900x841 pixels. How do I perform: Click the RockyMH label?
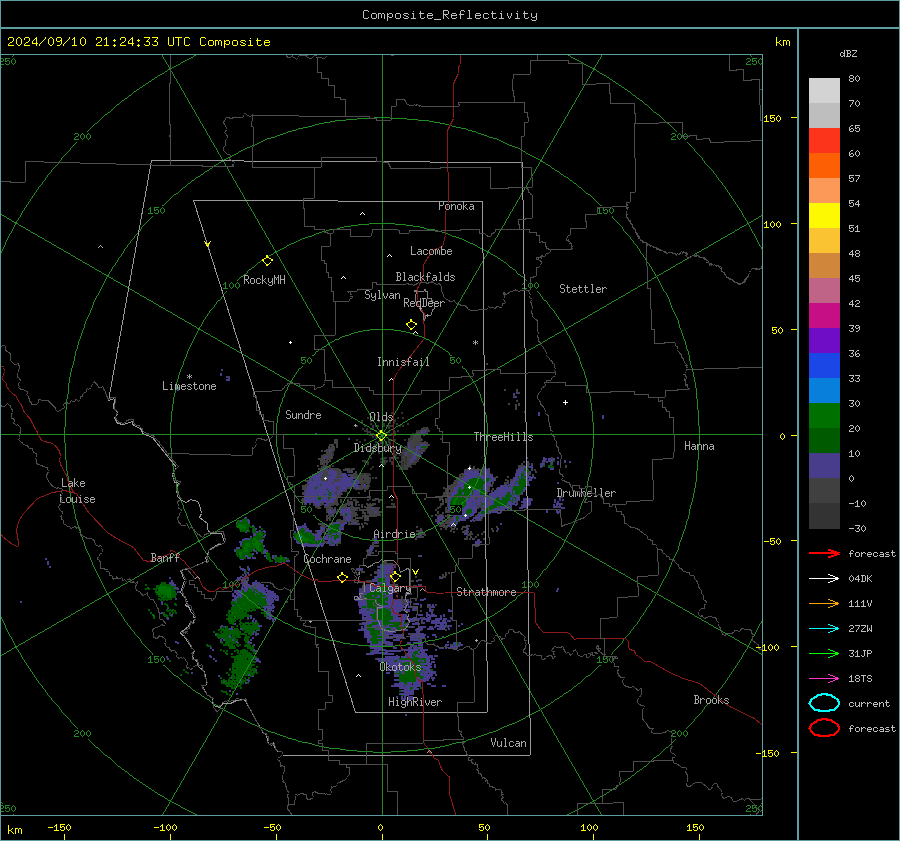[x=264, y=280]
